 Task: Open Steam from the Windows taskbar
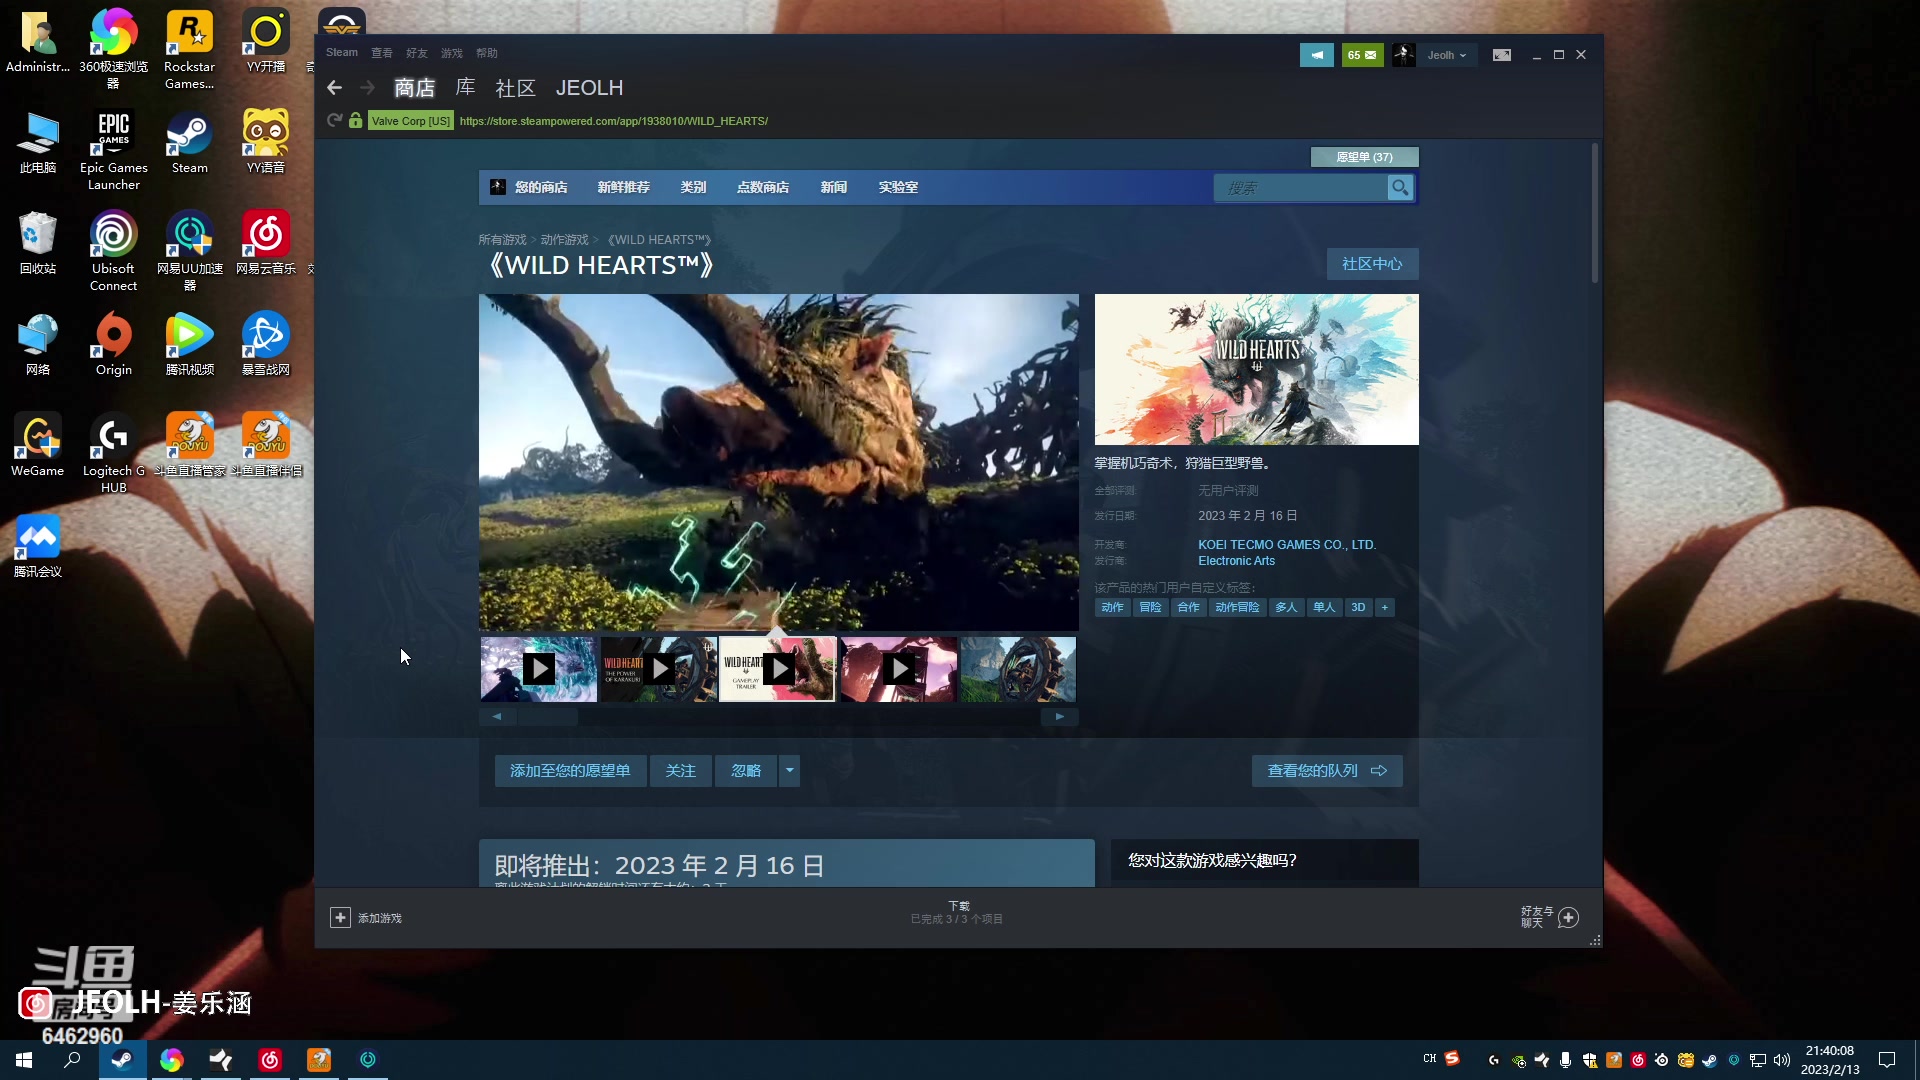click(122, 1060)
